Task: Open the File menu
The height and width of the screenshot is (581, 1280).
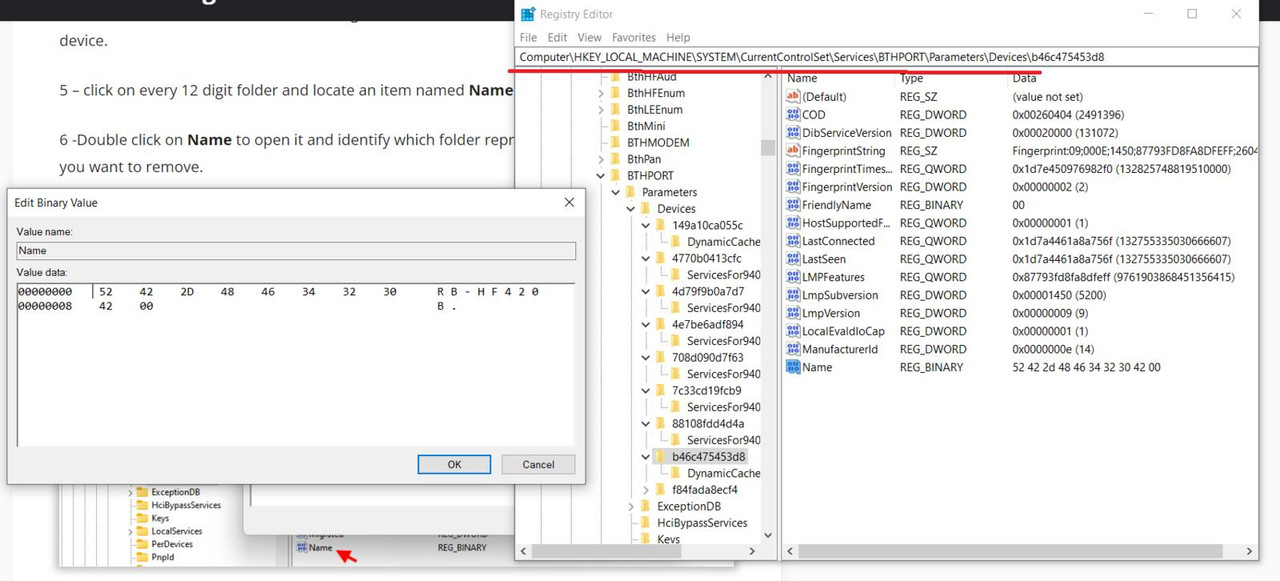Action: coord(528,37)
